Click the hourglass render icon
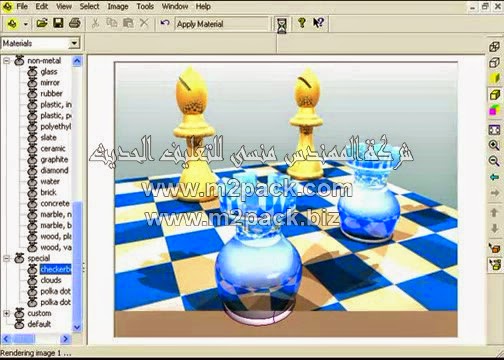 pyautogui.click(x=282, y=25)
